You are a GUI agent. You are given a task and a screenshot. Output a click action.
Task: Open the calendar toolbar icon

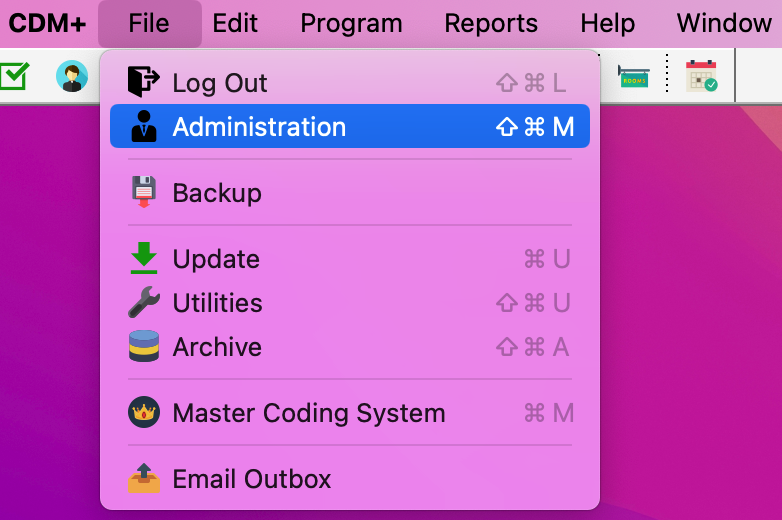click(x=701, y=76)
